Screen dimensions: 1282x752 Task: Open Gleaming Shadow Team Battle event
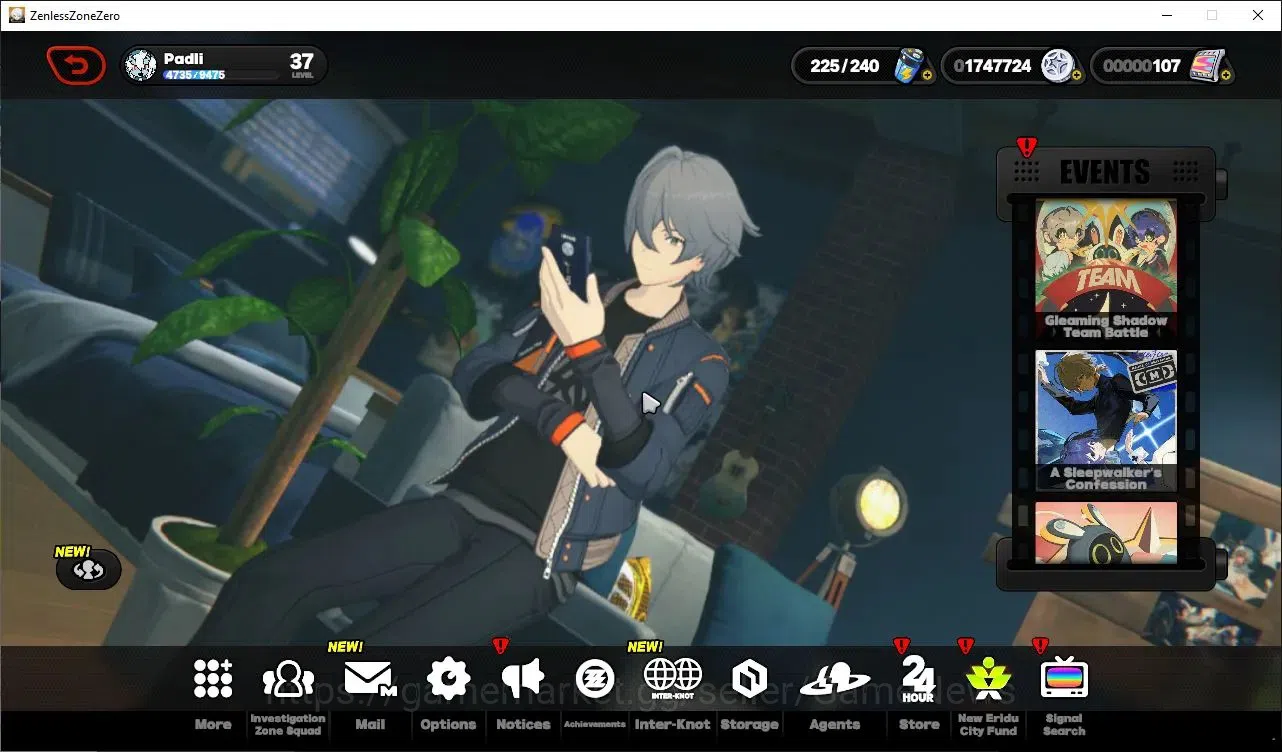point(1106,269)
